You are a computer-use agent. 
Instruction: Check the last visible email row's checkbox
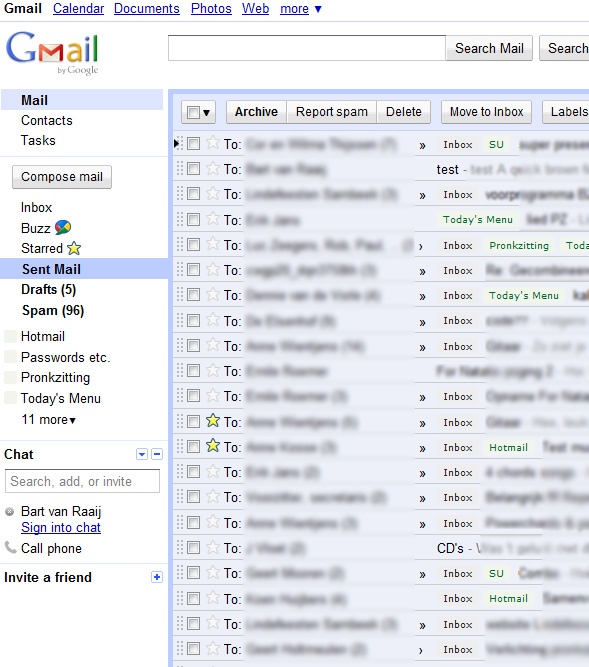click(193, 649)
